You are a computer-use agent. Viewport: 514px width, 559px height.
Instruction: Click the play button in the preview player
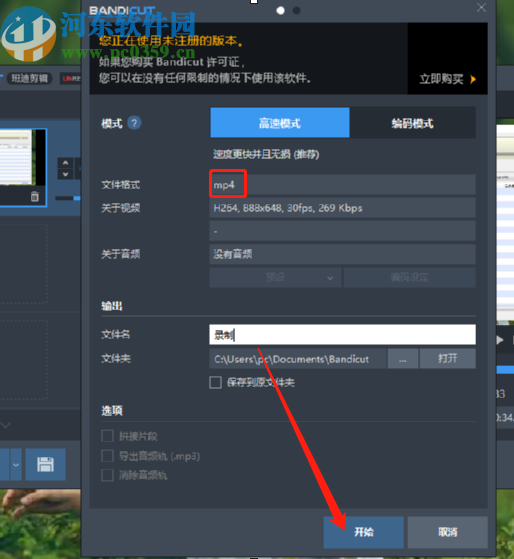500,340
